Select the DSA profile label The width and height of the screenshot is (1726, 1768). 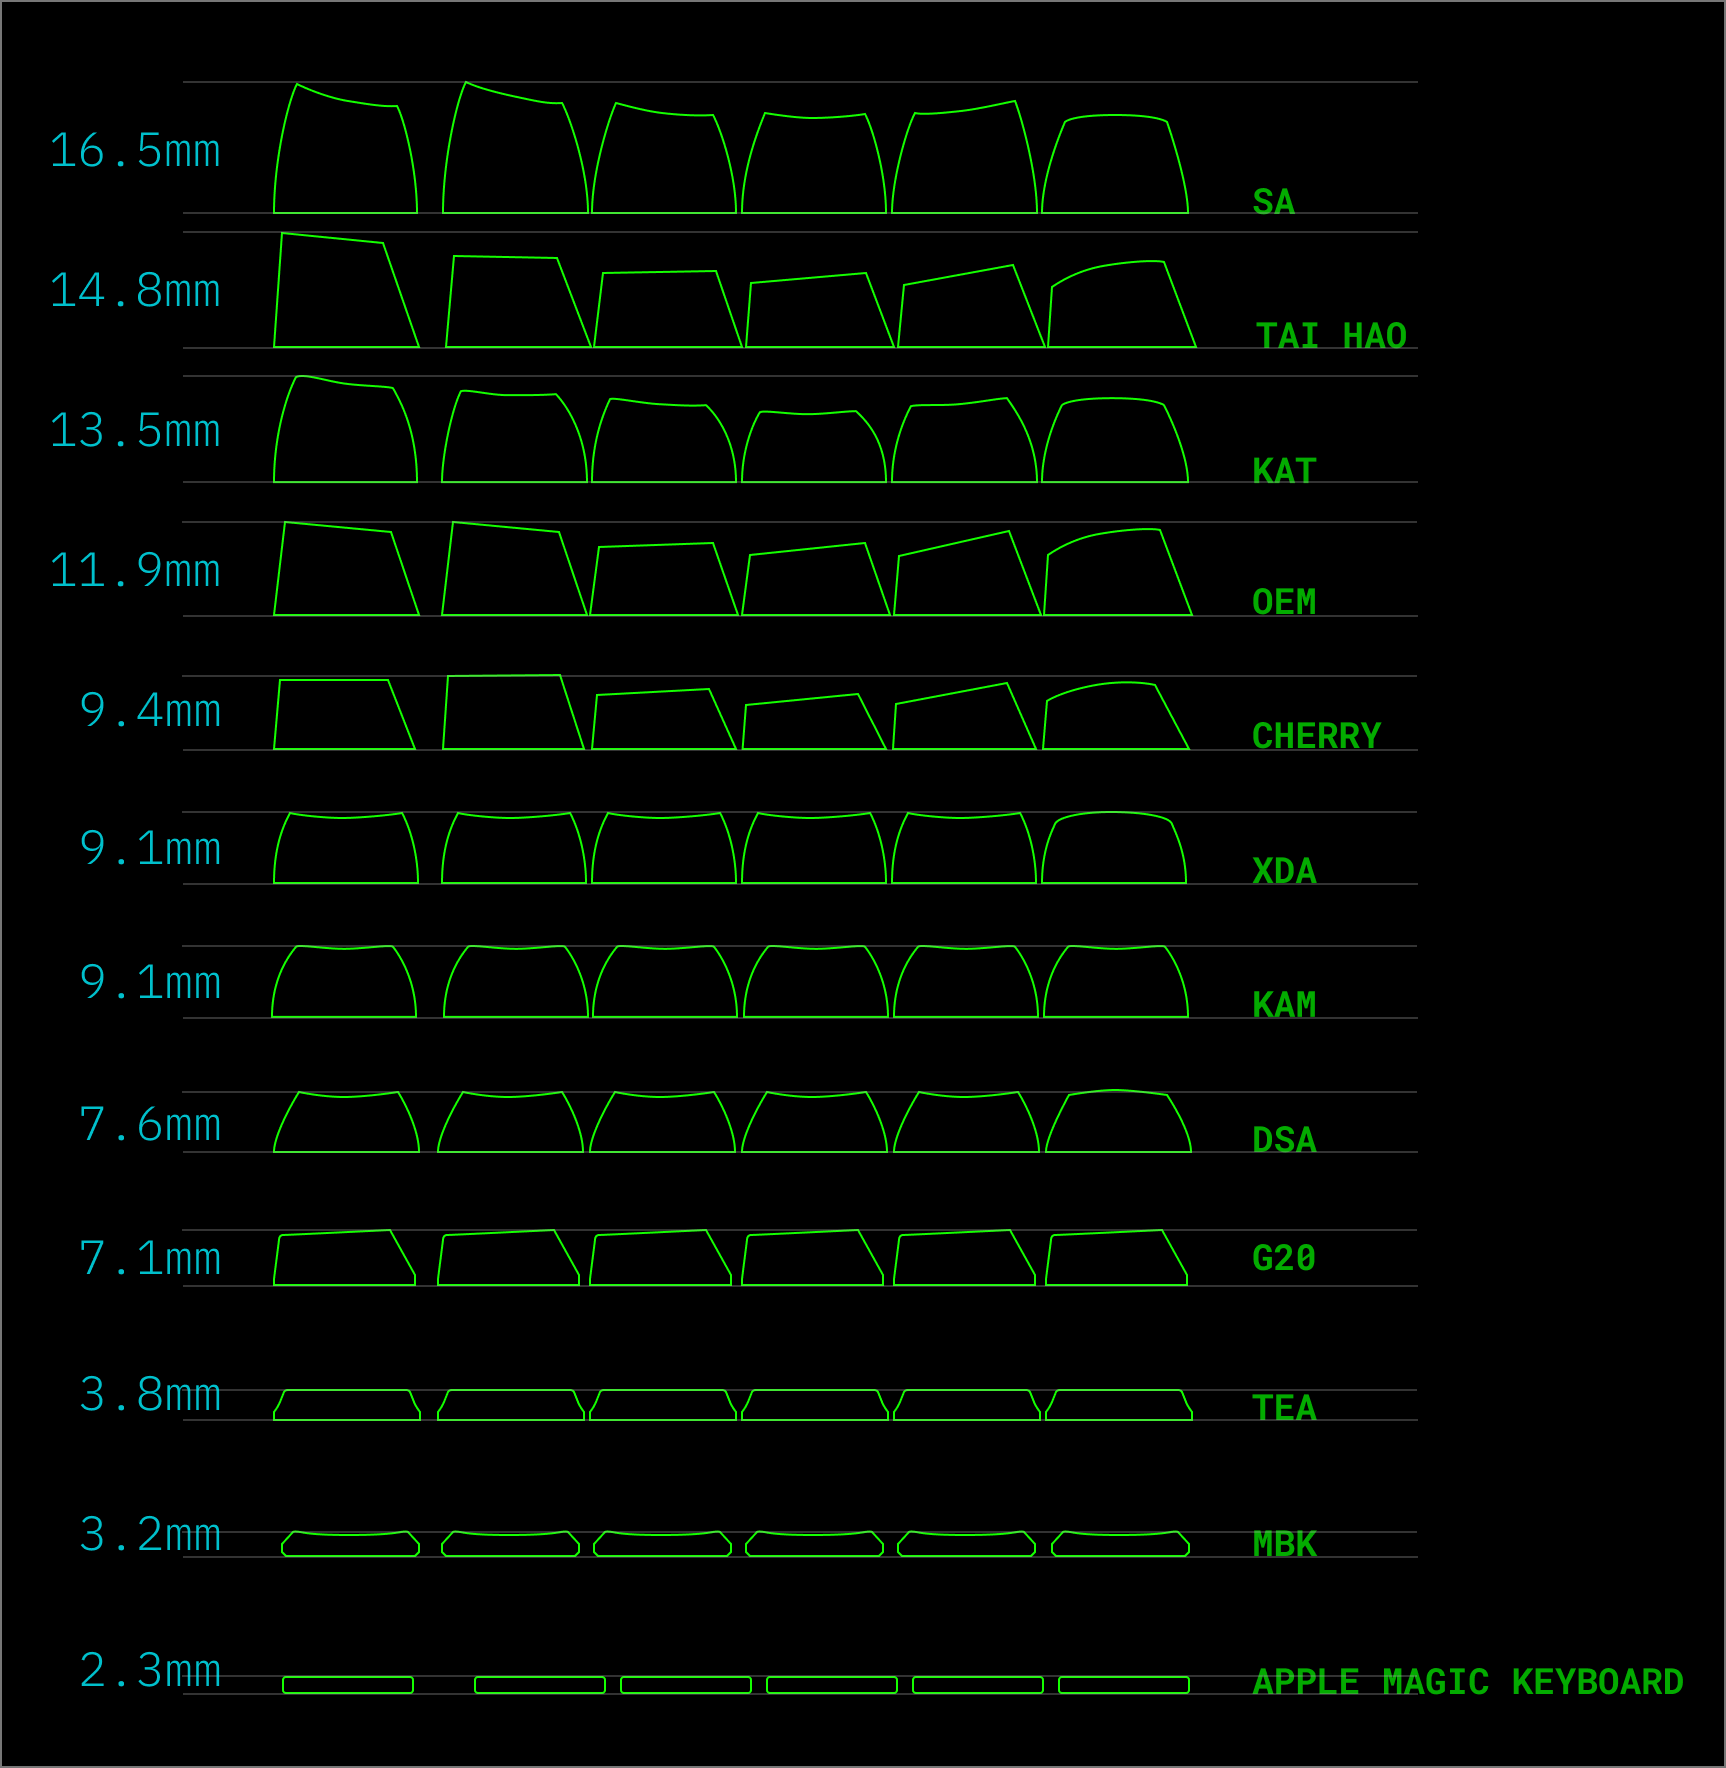[x=1285, y=1140]
